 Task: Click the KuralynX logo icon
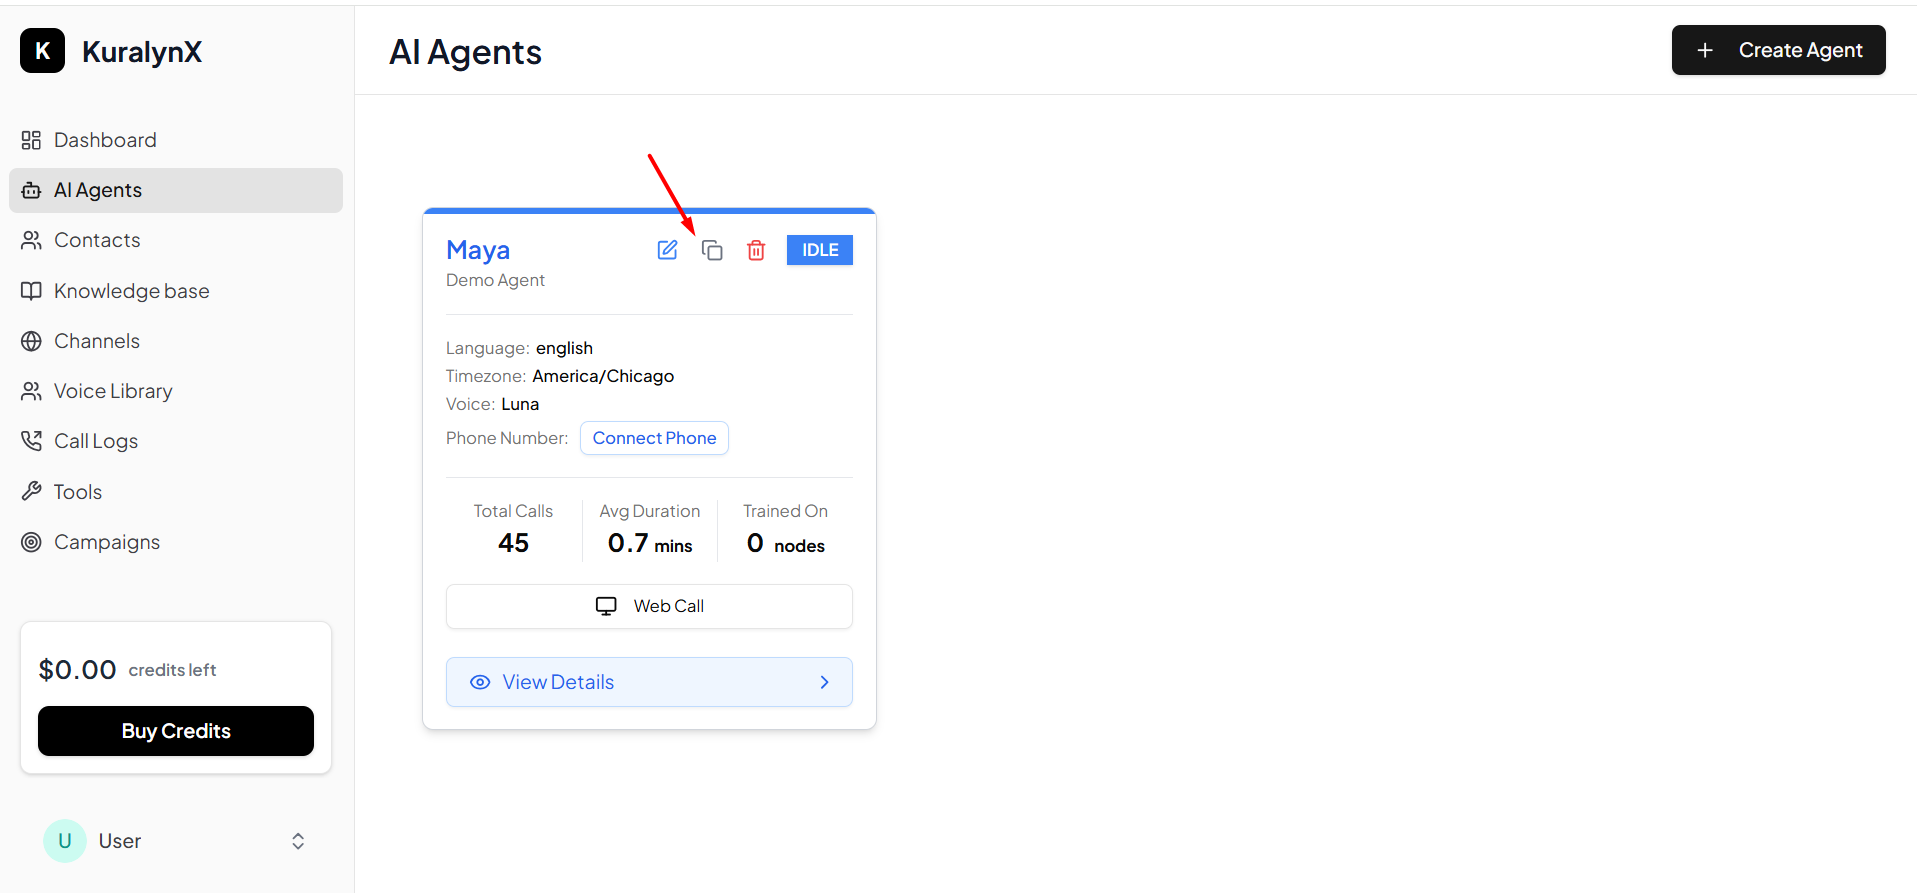coord(42,51)
